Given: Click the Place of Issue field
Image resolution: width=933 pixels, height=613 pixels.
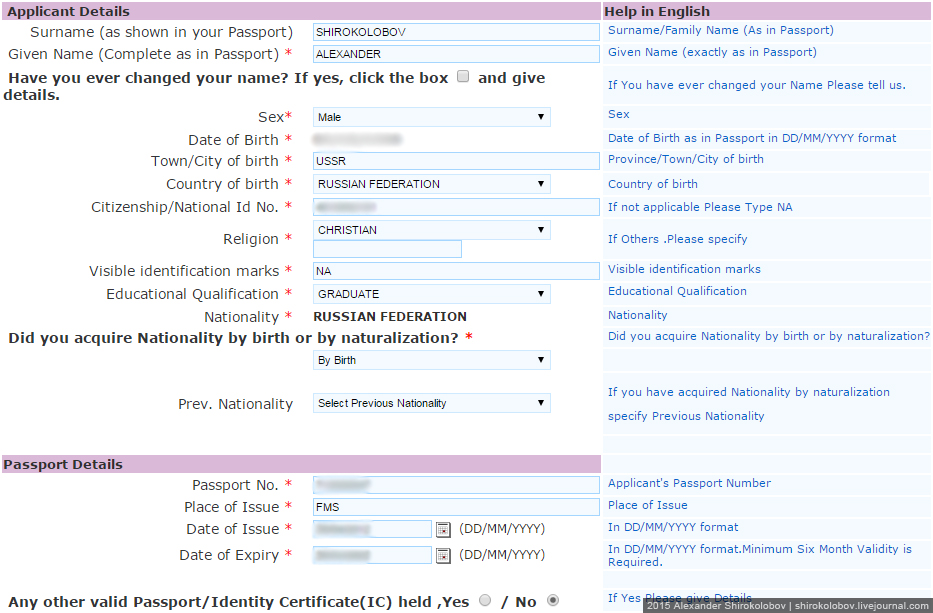Looking at the screenshot, I should 456,507.
